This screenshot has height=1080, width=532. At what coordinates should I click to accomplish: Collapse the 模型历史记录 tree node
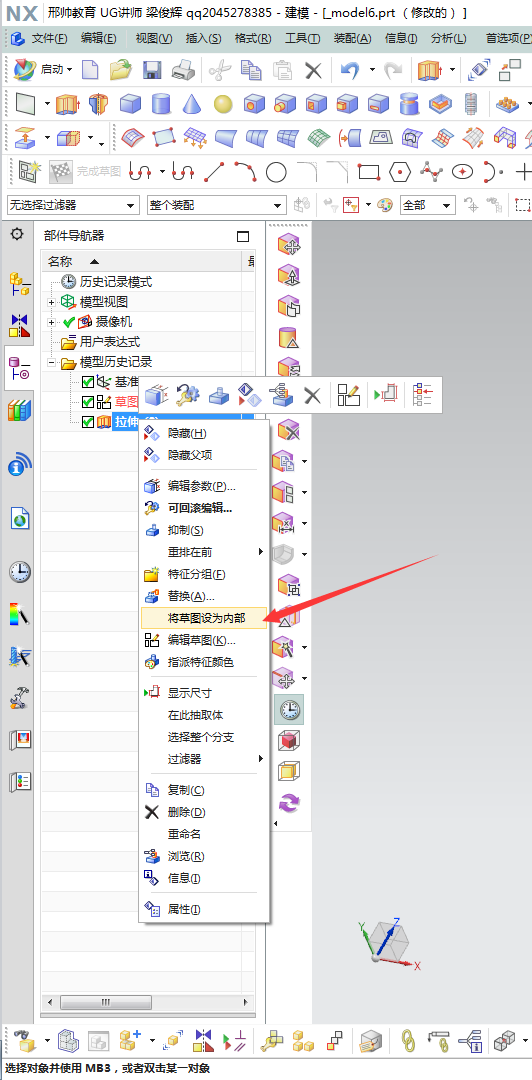[52, 362]
